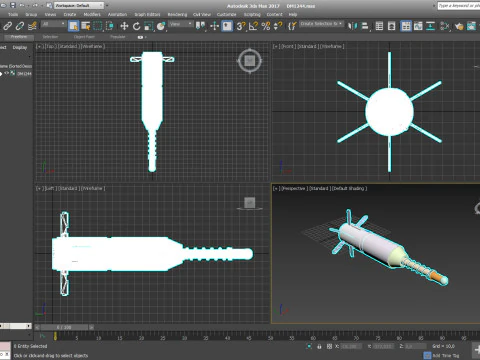Activate Select and Rotate tool
This screenshot has height=360, width=480.
pos(136,26)
